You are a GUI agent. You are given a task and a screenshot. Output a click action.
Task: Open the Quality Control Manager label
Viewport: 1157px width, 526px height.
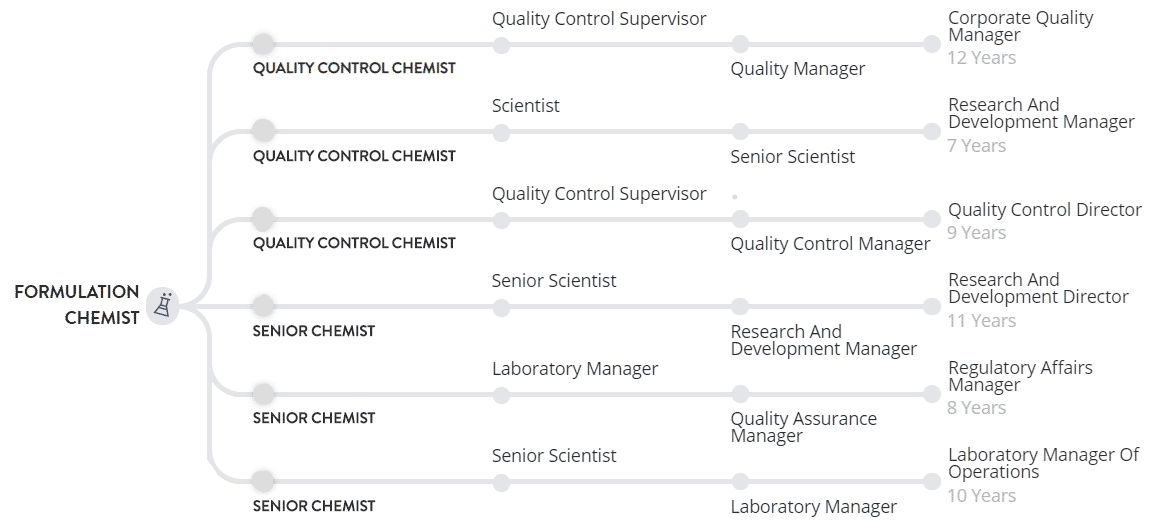click(830, 244)
